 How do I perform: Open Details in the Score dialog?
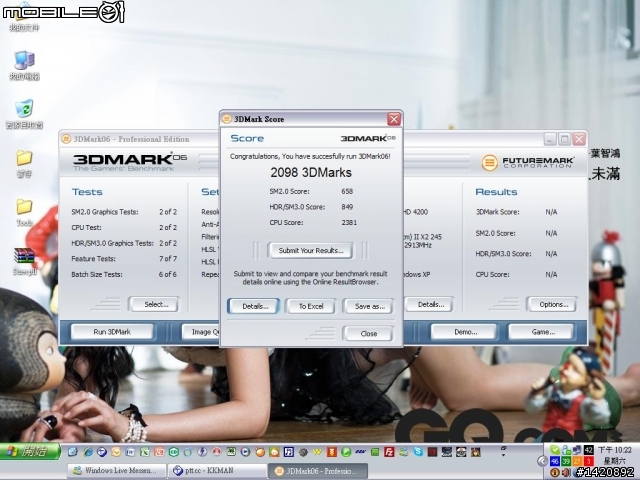(253, 306)
